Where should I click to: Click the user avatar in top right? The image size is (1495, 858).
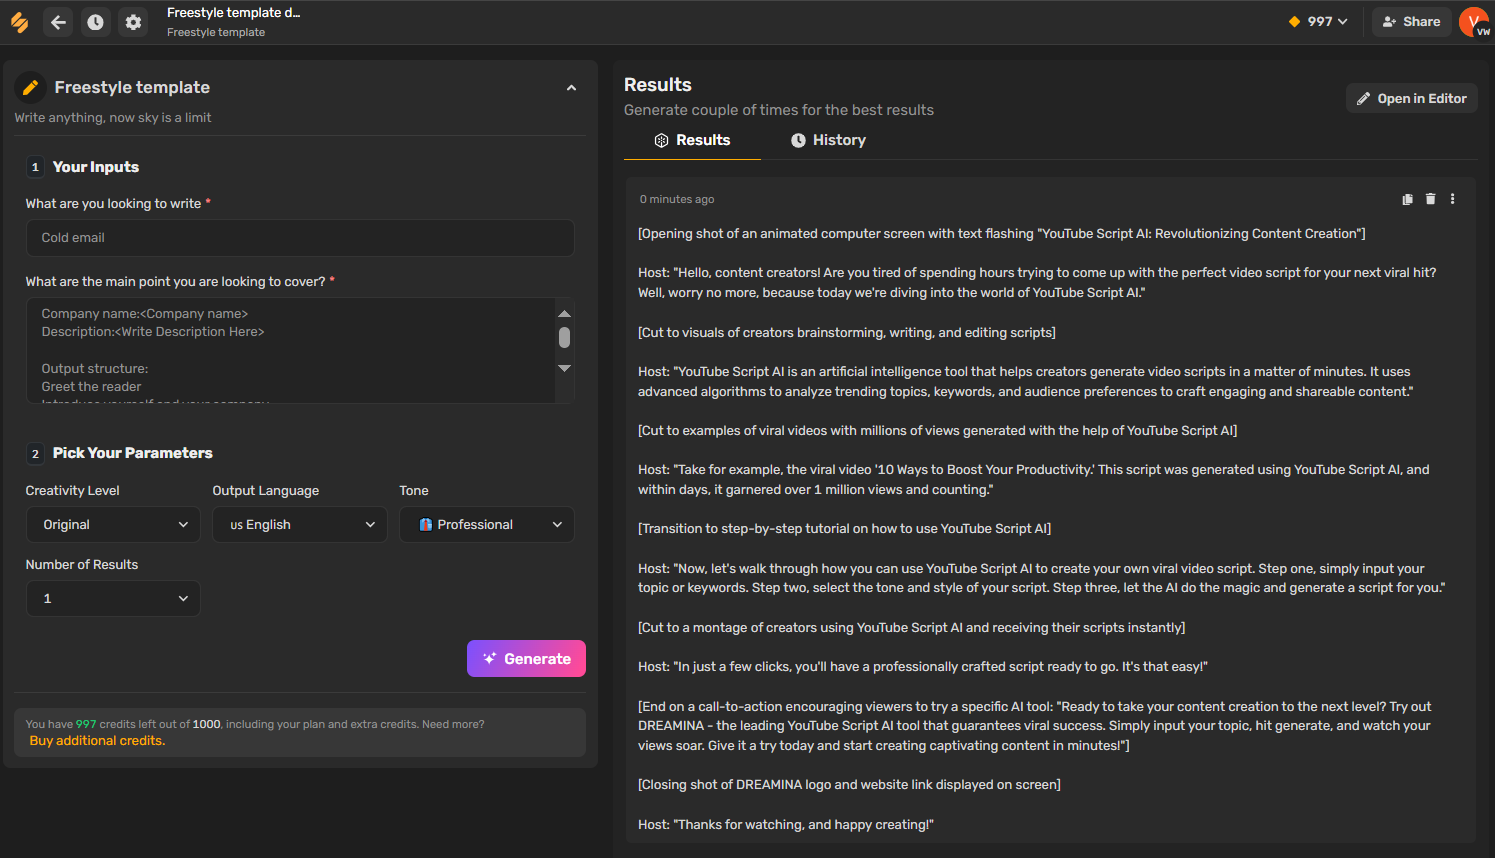coord(1474,22)
